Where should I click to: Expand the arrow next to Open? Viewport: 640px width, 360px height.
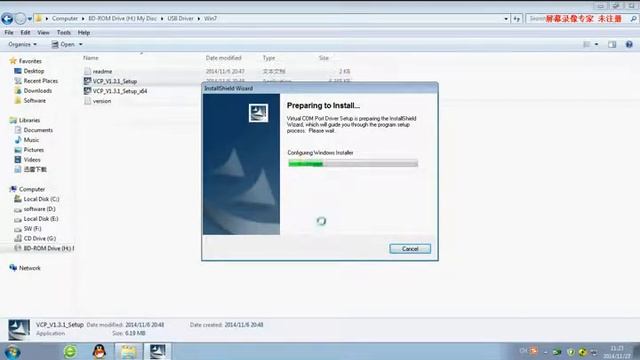pos(80,44)
